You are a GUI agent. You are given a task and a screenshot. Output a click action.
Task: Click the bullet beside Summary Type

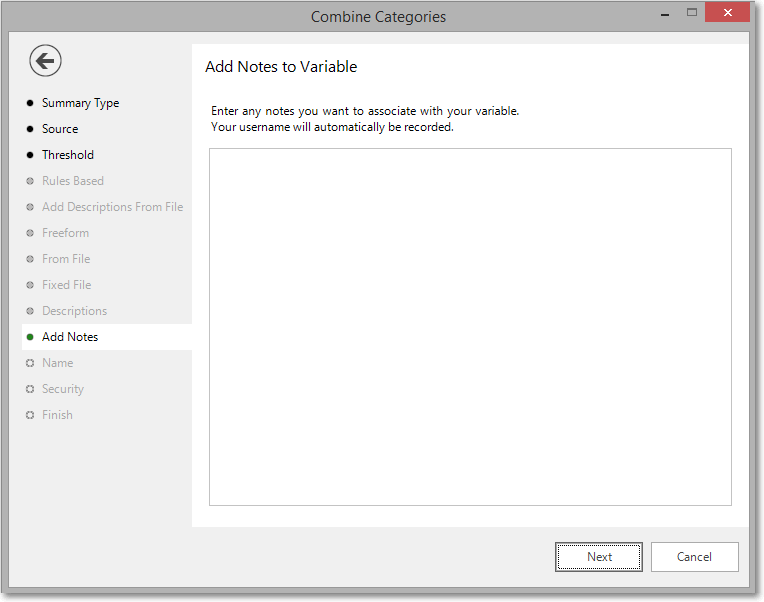point(30,103)
